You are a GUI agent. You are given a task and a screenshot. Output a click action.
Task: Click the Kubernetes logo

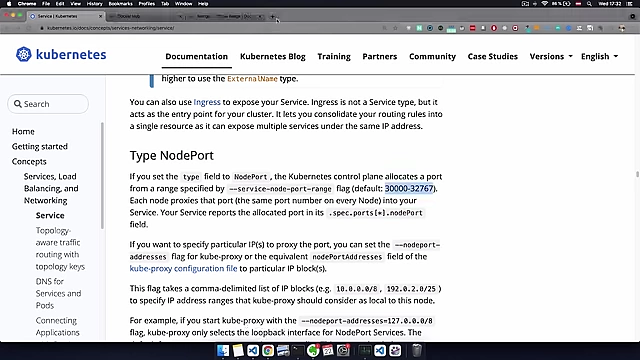coord(61,54)
